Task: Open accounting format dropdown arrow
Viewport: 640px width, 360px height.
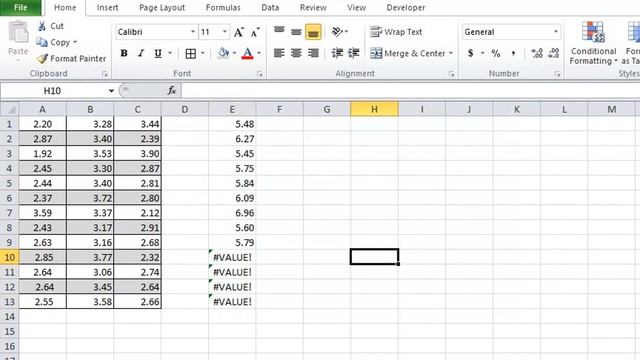Action: click(x=483, y=53)
